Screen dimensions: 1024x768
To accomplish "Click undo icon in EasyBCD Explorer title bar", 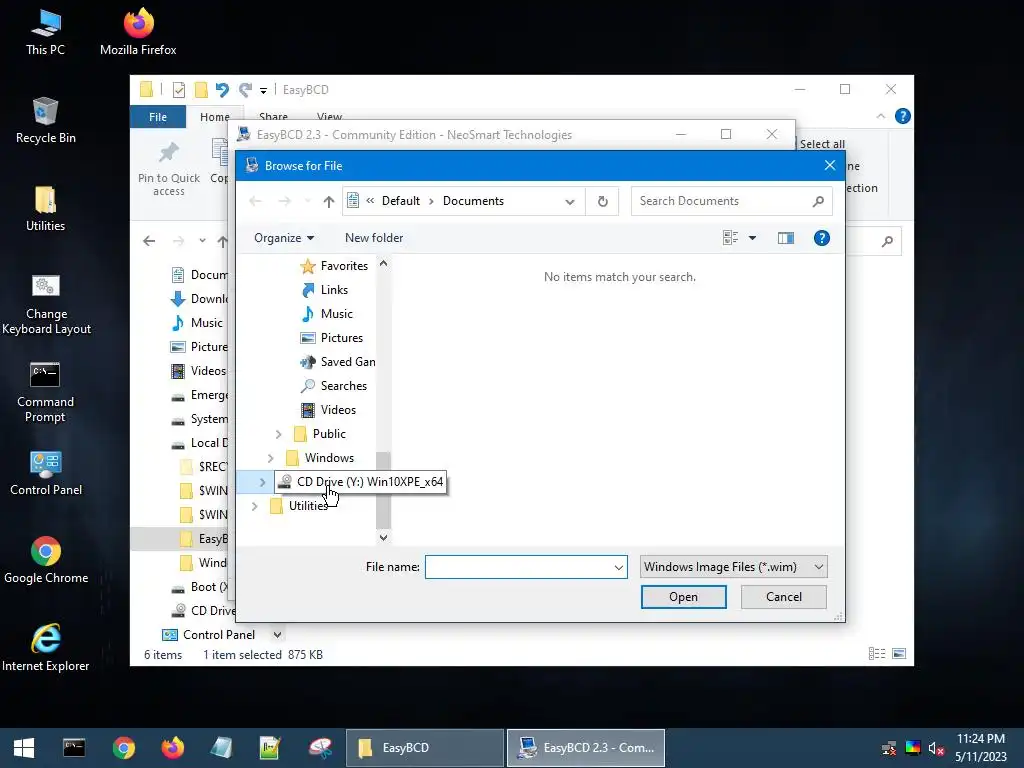I will (x=222, y=89).
